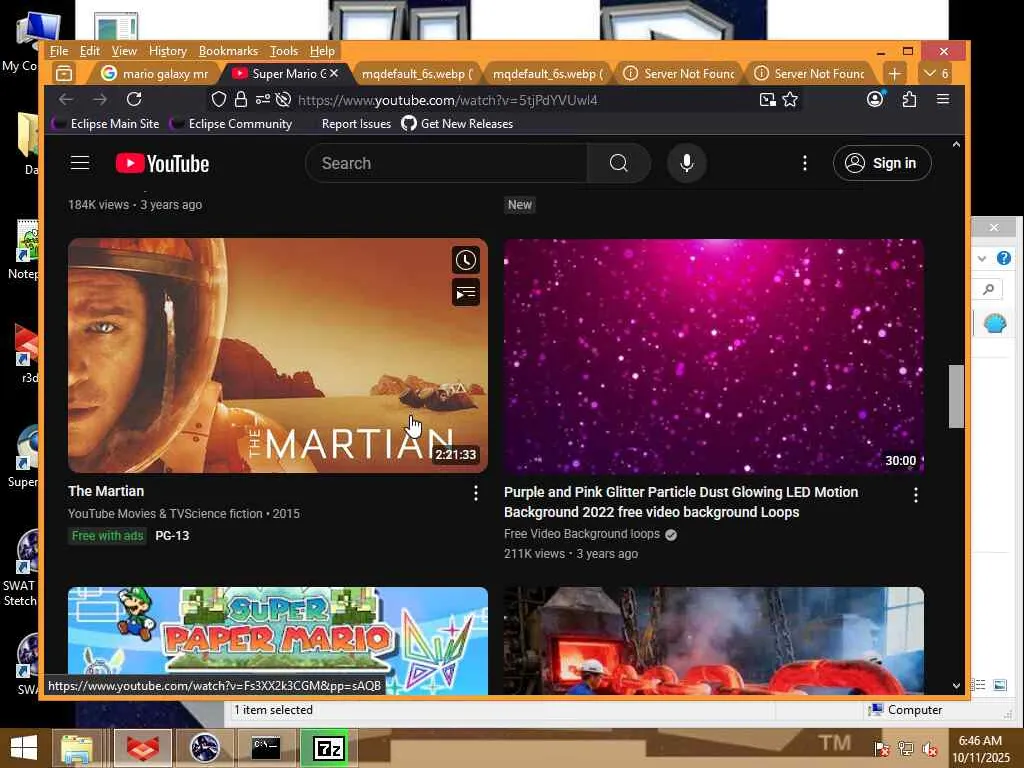1024x768 pixels.
Task: Click the blocked autoplay icon in address bar
Action: pyautogui.click(x=283, y=99)
